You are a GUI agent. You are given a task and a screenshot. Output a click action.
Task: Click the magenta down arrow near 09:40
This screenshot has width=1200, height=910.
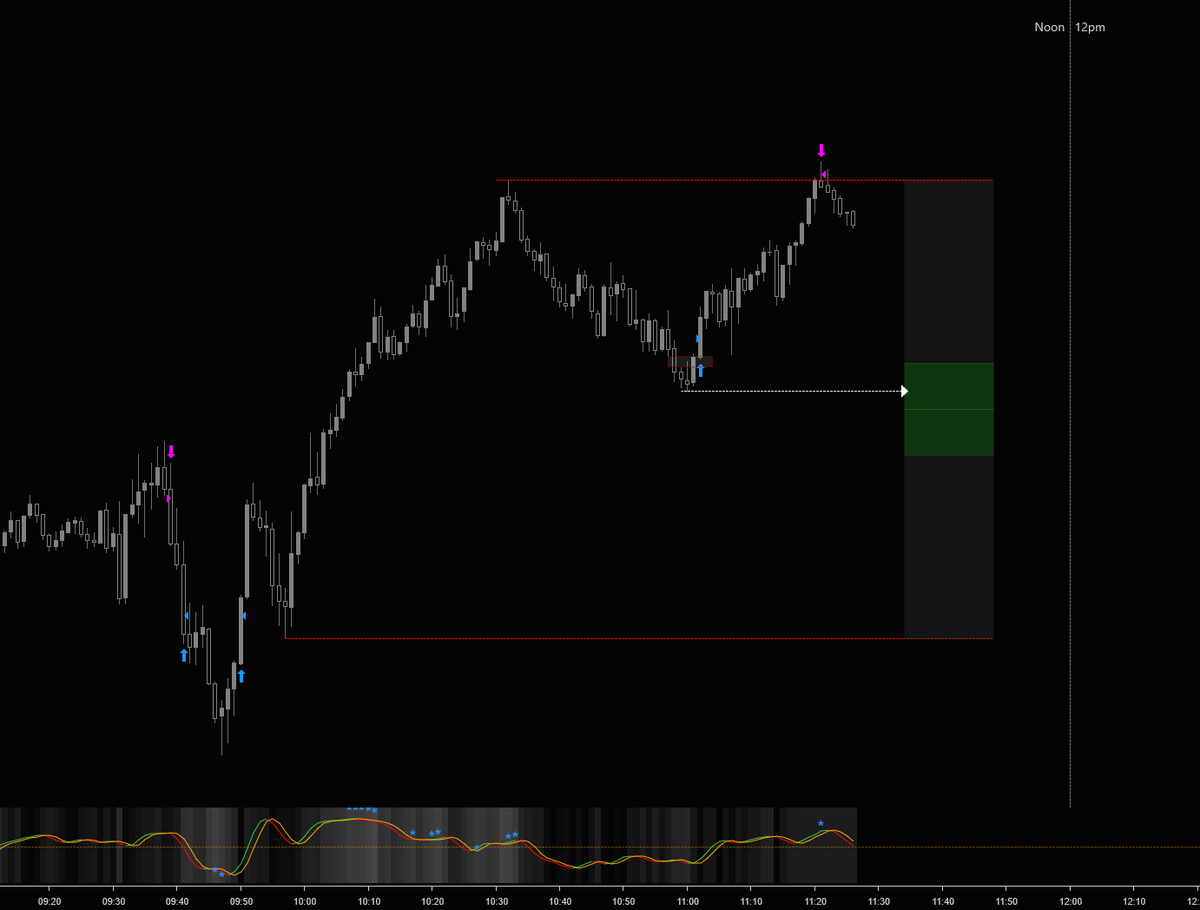pos(171,452)
